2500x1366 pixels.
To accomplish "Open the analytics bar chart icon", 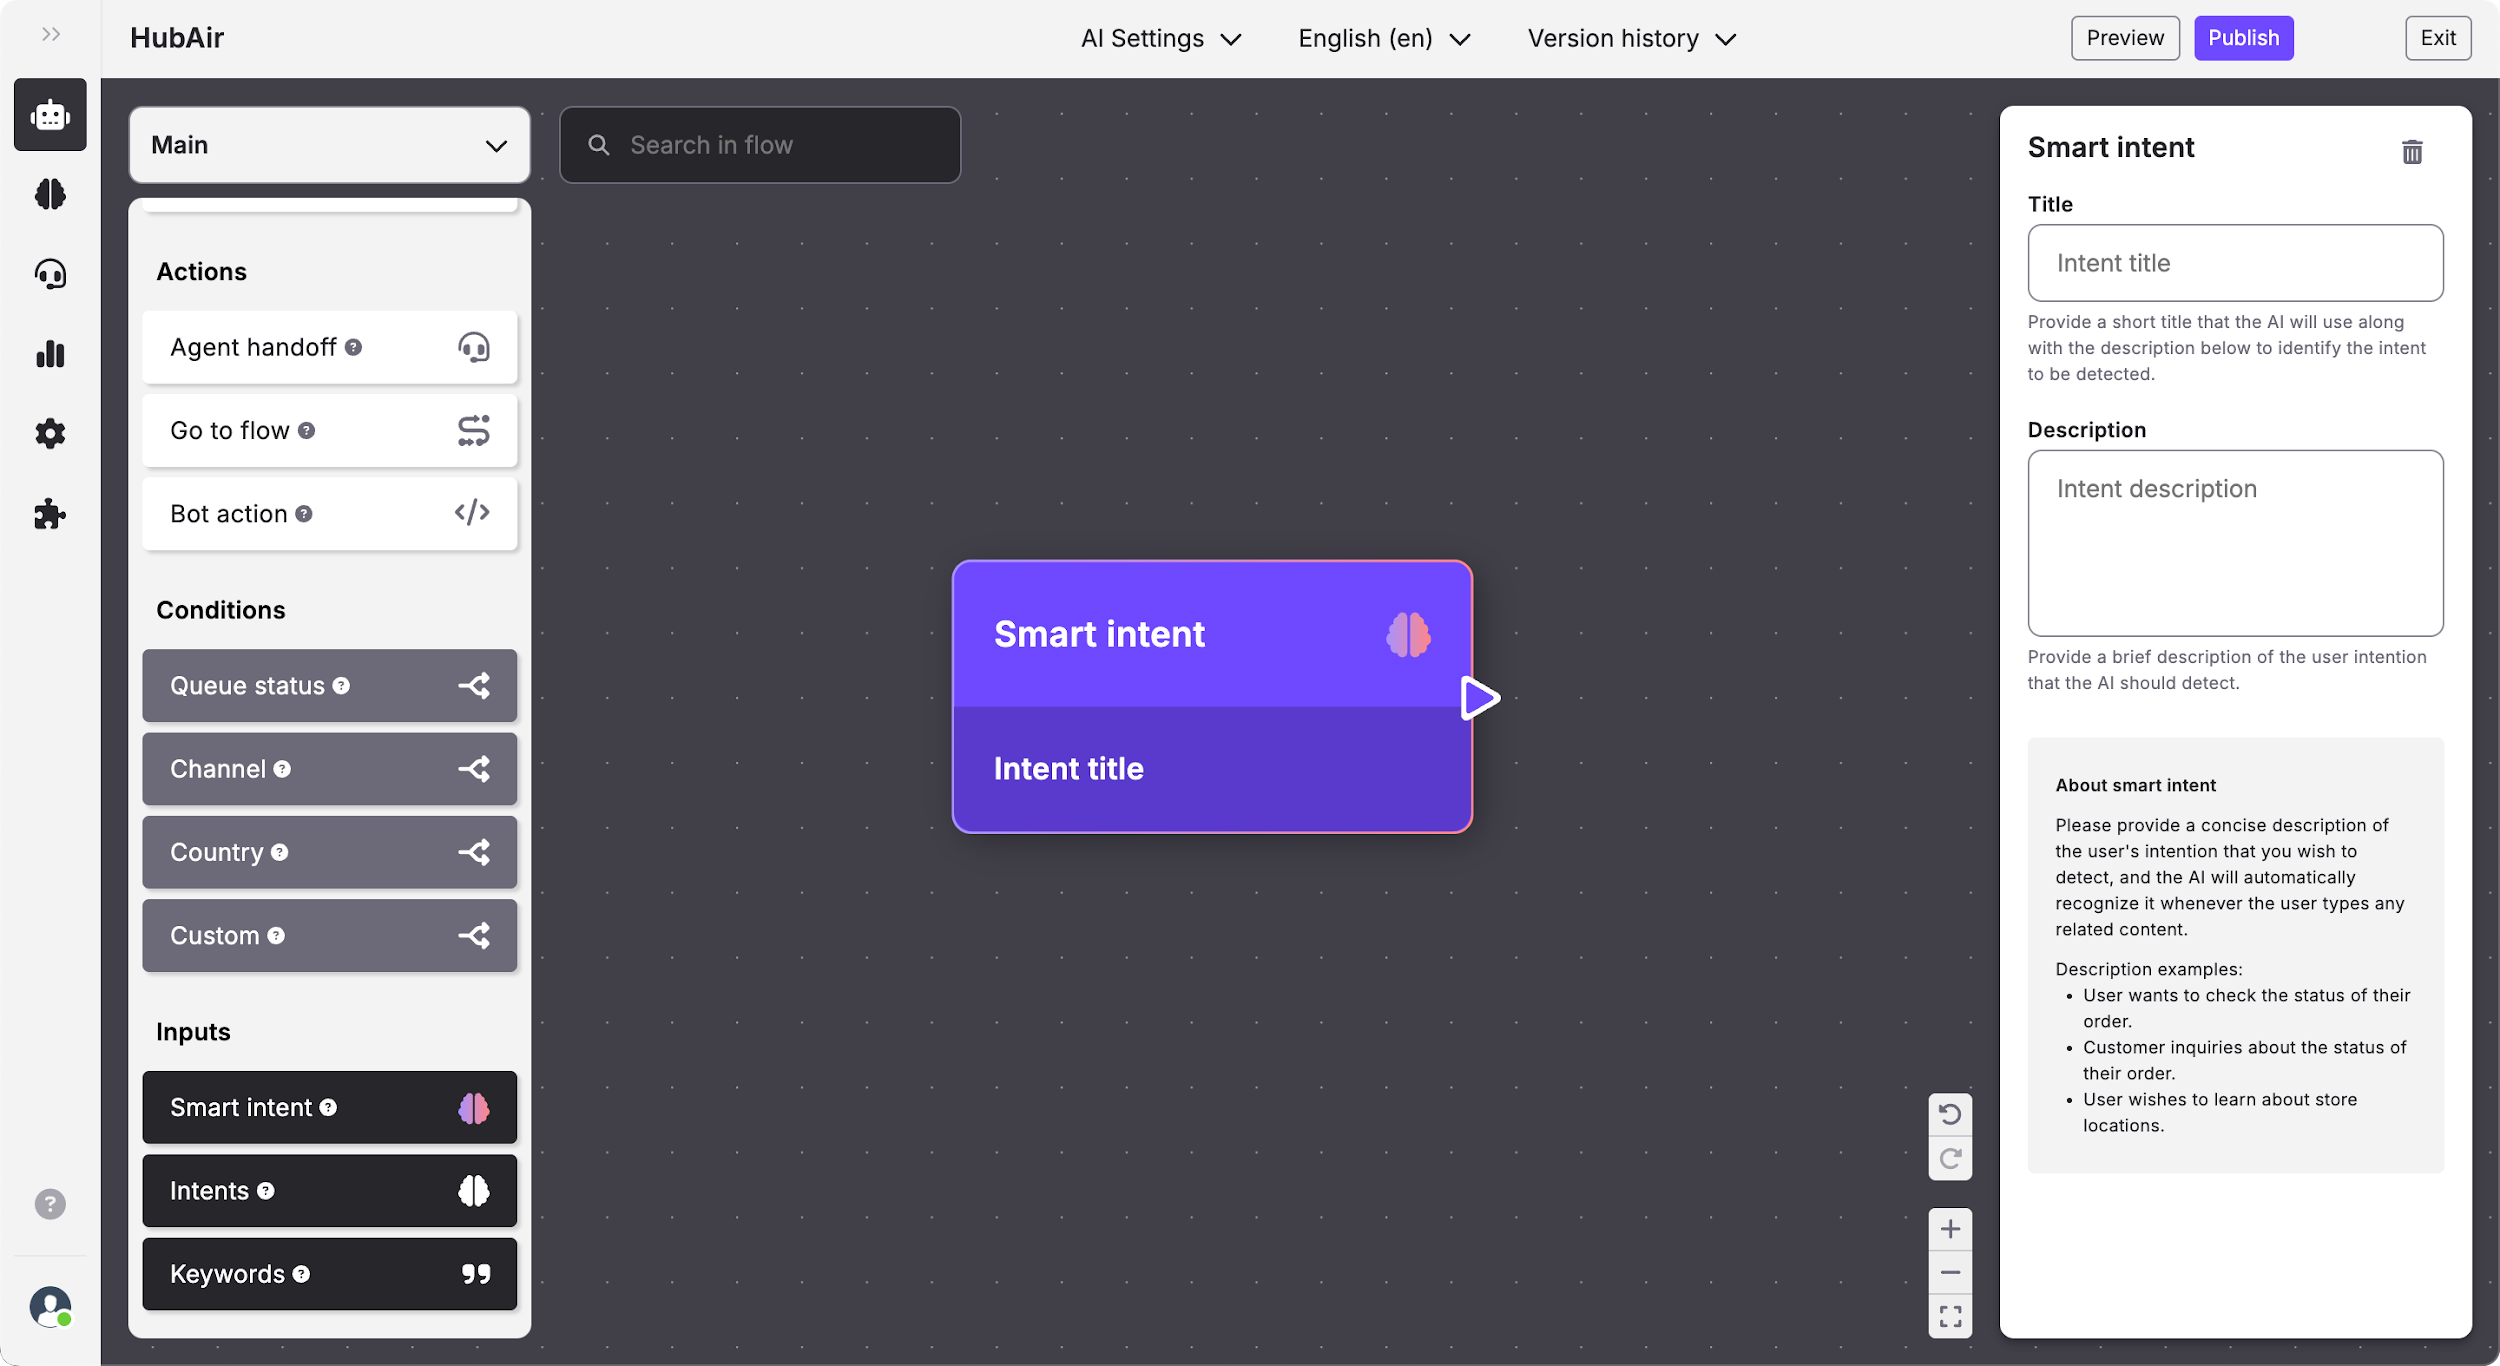I will tap(50, 354).
